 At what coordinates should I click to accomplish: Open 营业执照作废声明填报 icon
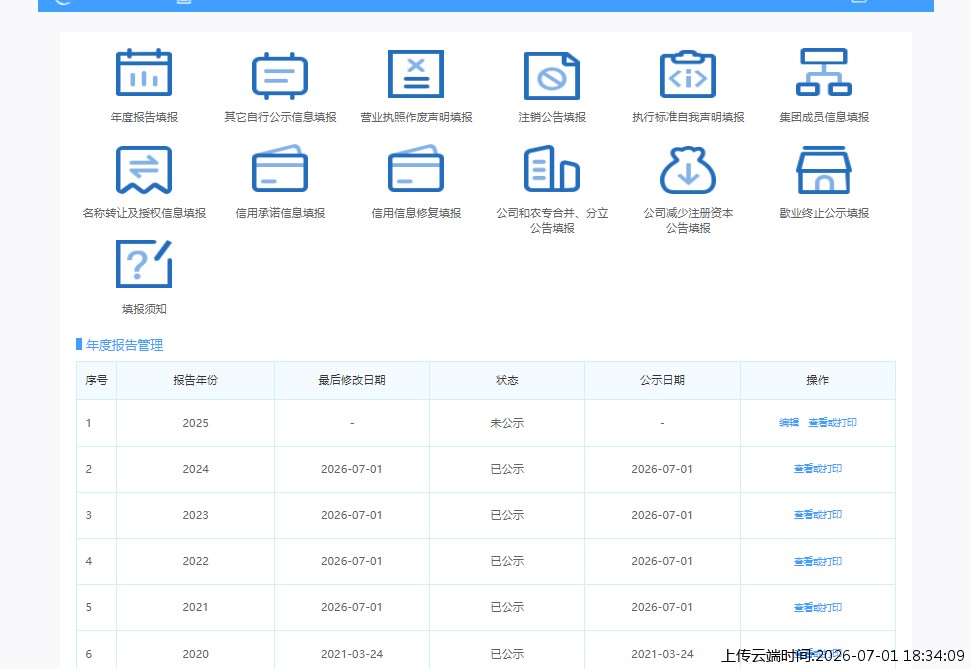[x=416, y=74]
